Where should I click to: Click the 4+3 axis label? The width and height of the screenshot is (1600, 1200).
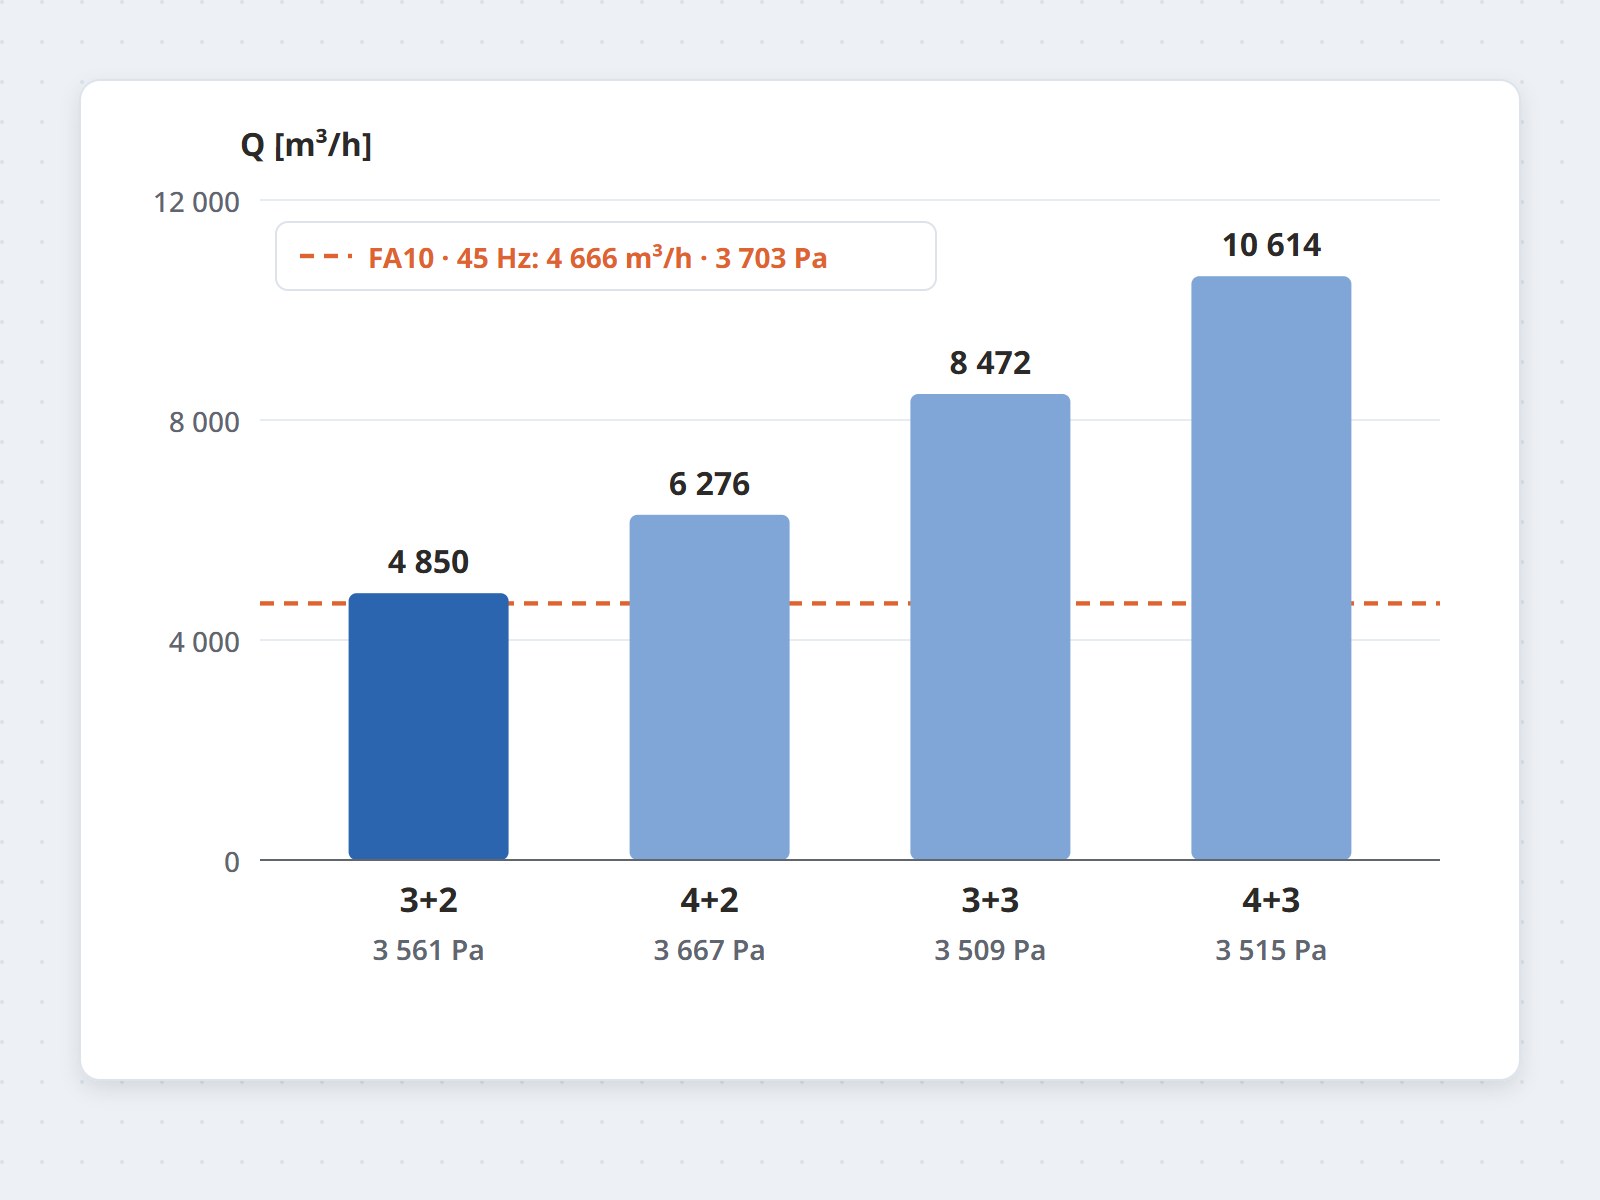click(1271, 900)
